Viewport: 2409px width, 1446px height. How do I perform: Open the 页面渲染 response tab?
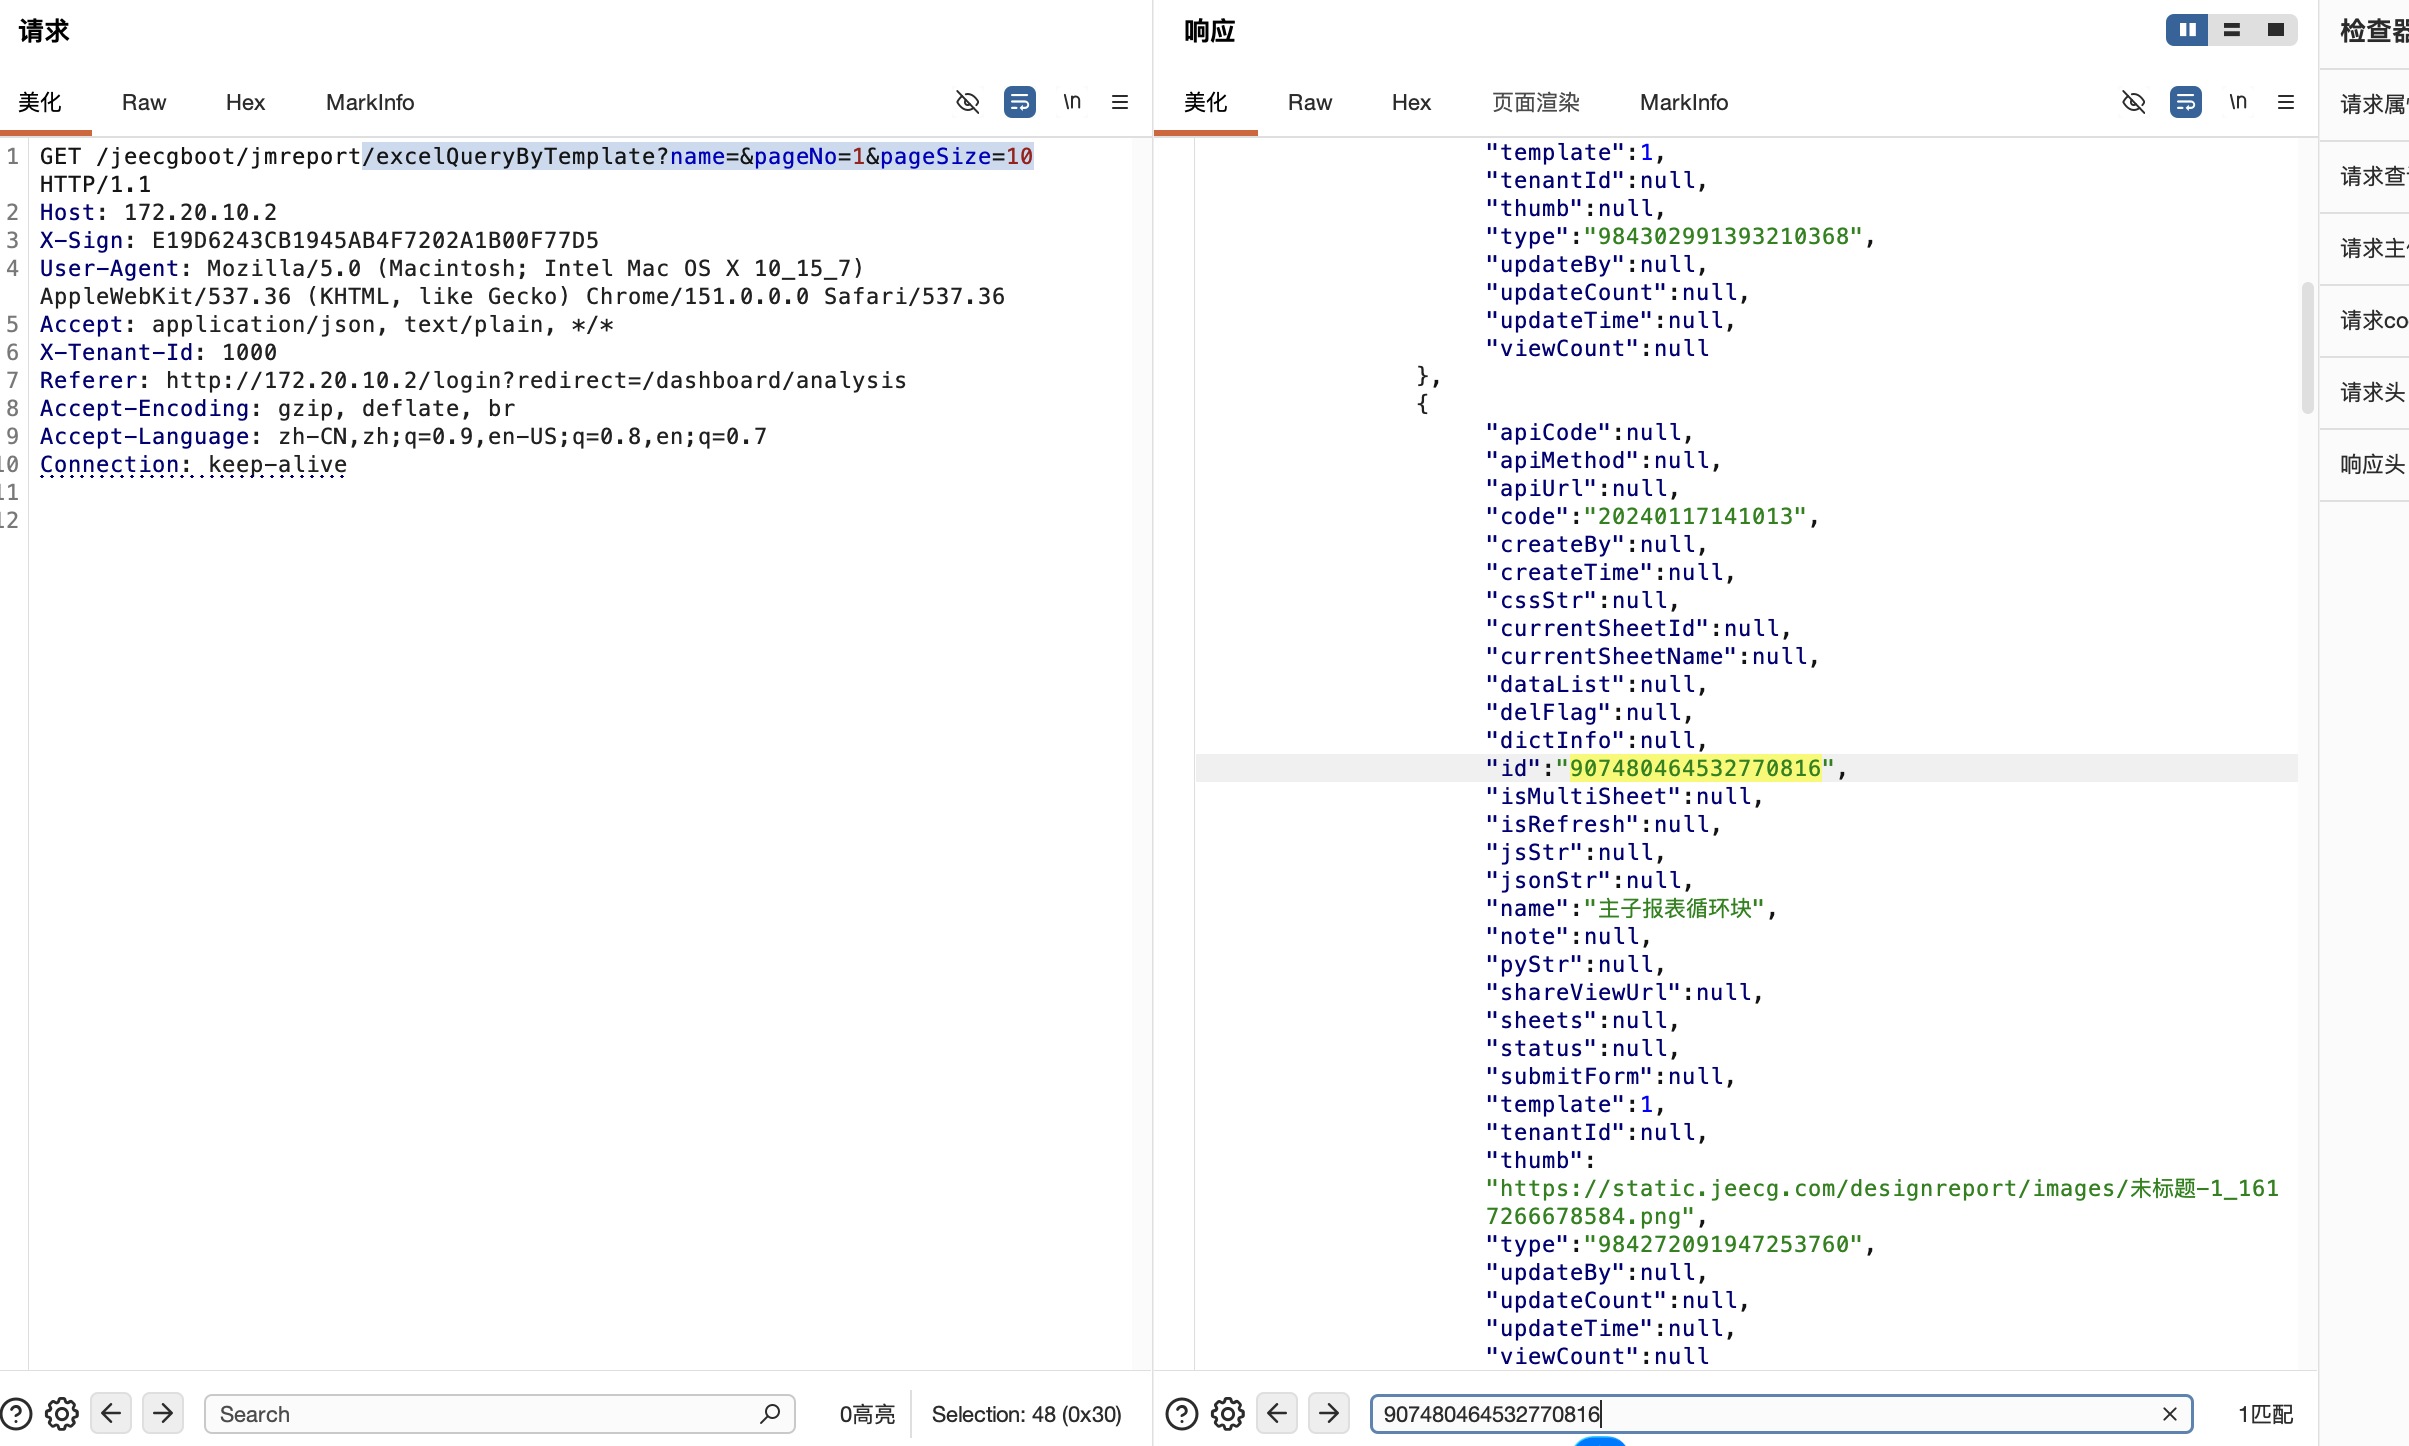coord(1535,102)
